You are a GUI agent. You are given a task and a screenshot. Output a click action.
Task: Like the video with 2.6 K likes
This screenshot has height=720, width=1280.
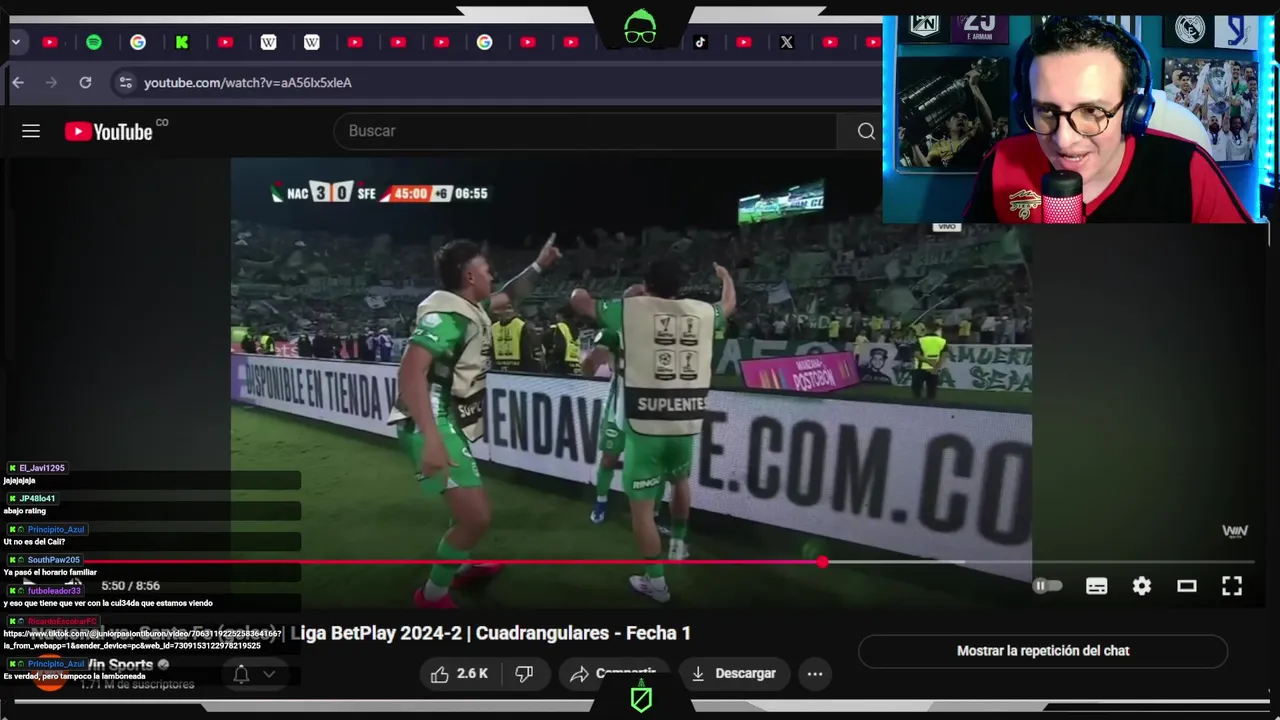point(458,674)
